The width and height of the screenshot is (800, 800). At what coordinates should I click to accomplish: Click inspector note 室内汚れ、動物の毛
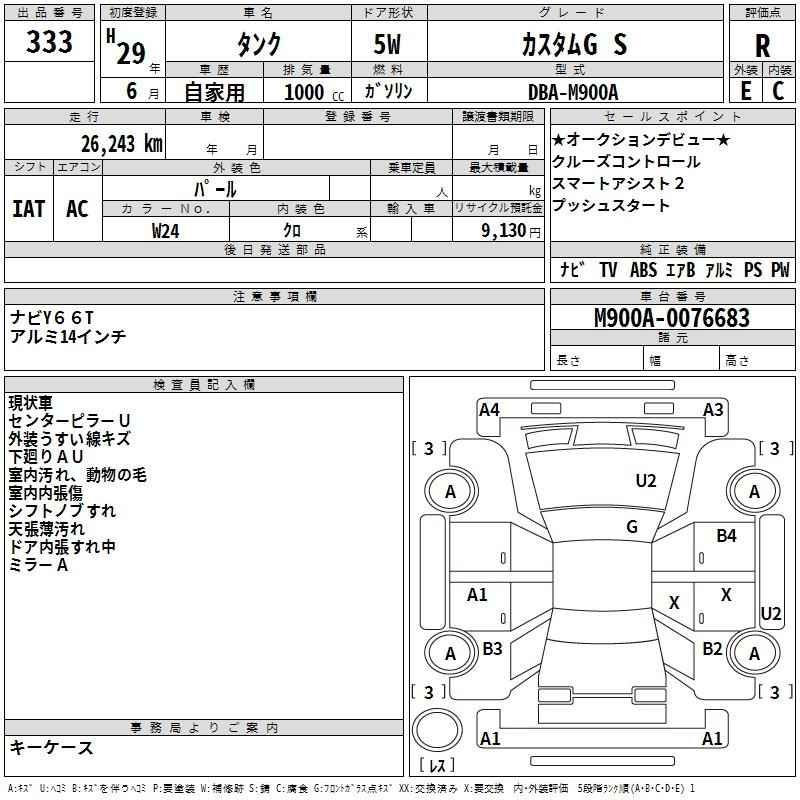(78, 475)
